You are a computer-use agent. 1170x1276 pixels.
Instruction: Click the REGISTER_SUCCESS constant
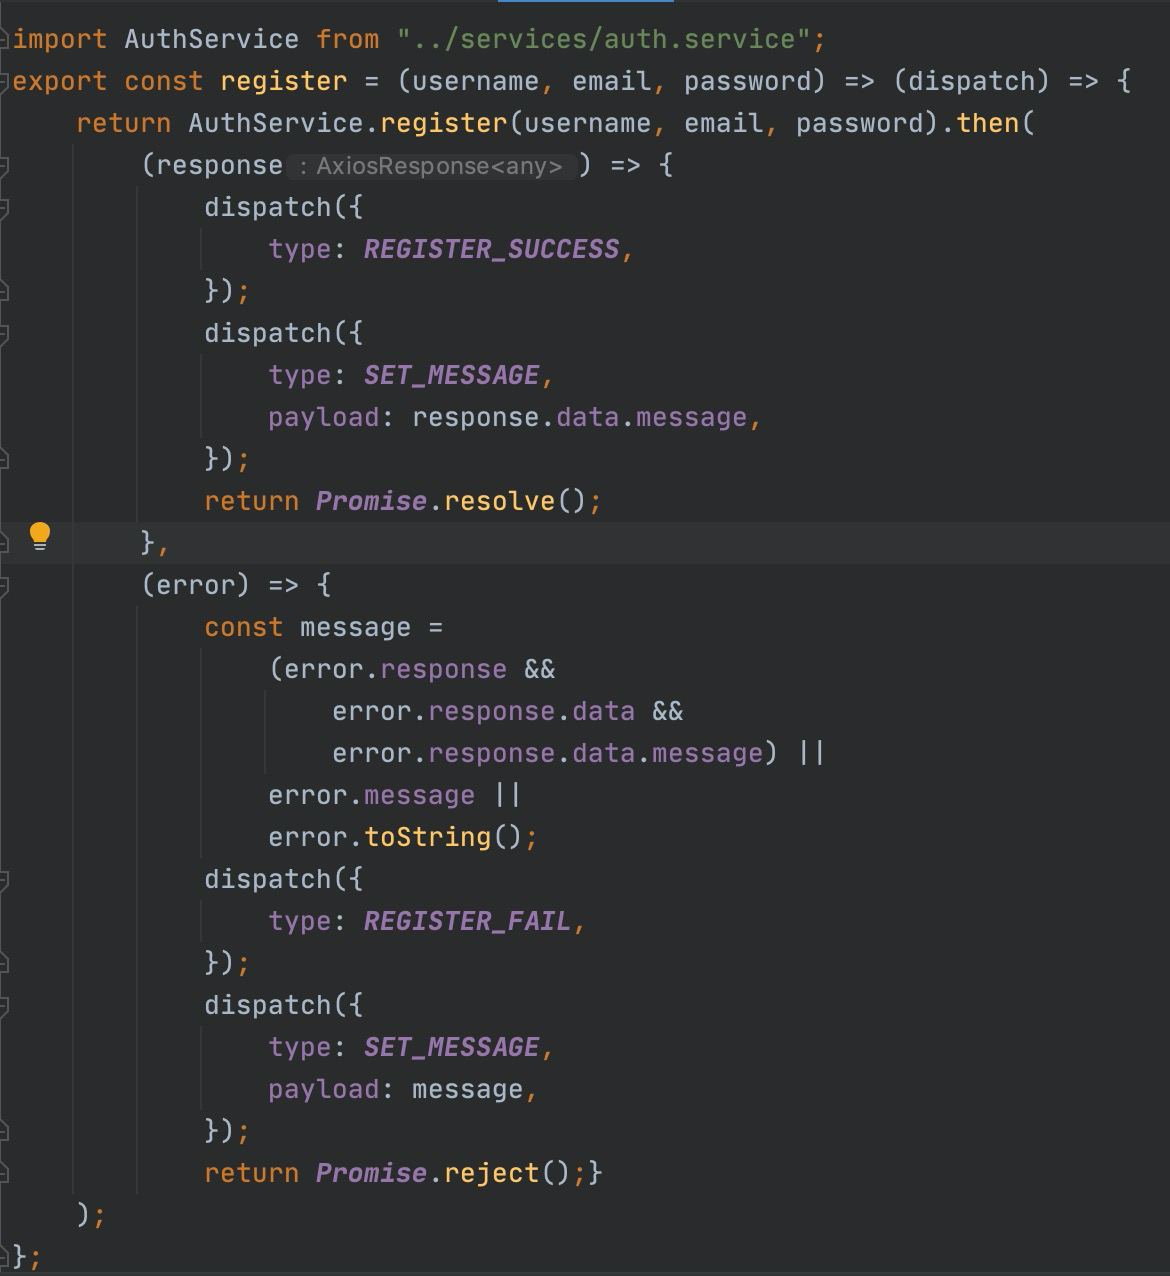(x=491, y=249)
